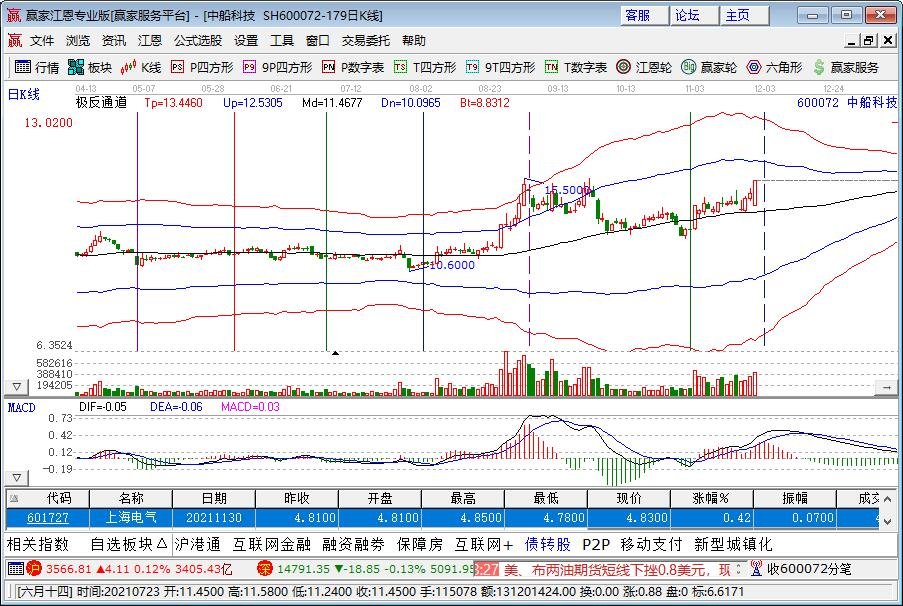This screenshot has height=606, width=903.
Task: Open the 六角形 hexagon tool
Action: pos(774,67)
